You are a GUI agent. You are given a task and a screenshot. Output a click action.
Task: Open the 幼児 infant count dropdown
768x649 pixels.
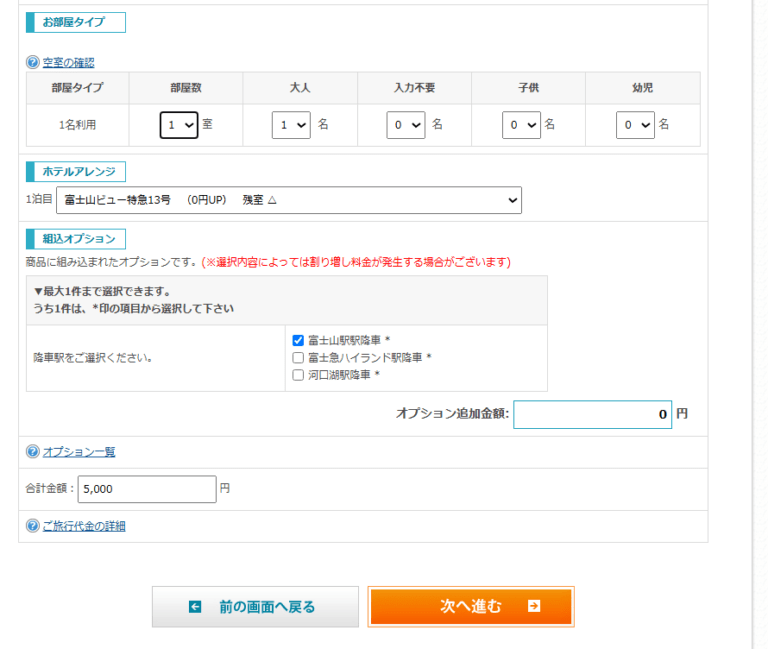635,125
